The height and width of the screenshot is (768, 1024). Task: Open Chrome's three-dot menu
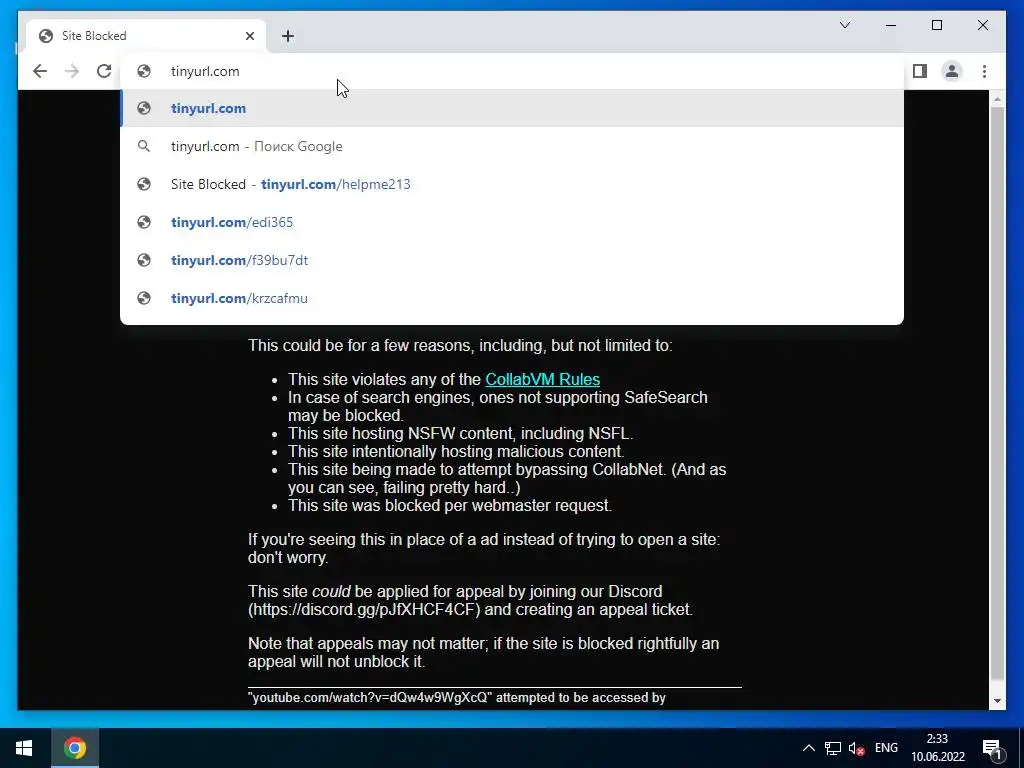(x=984, y=71)
